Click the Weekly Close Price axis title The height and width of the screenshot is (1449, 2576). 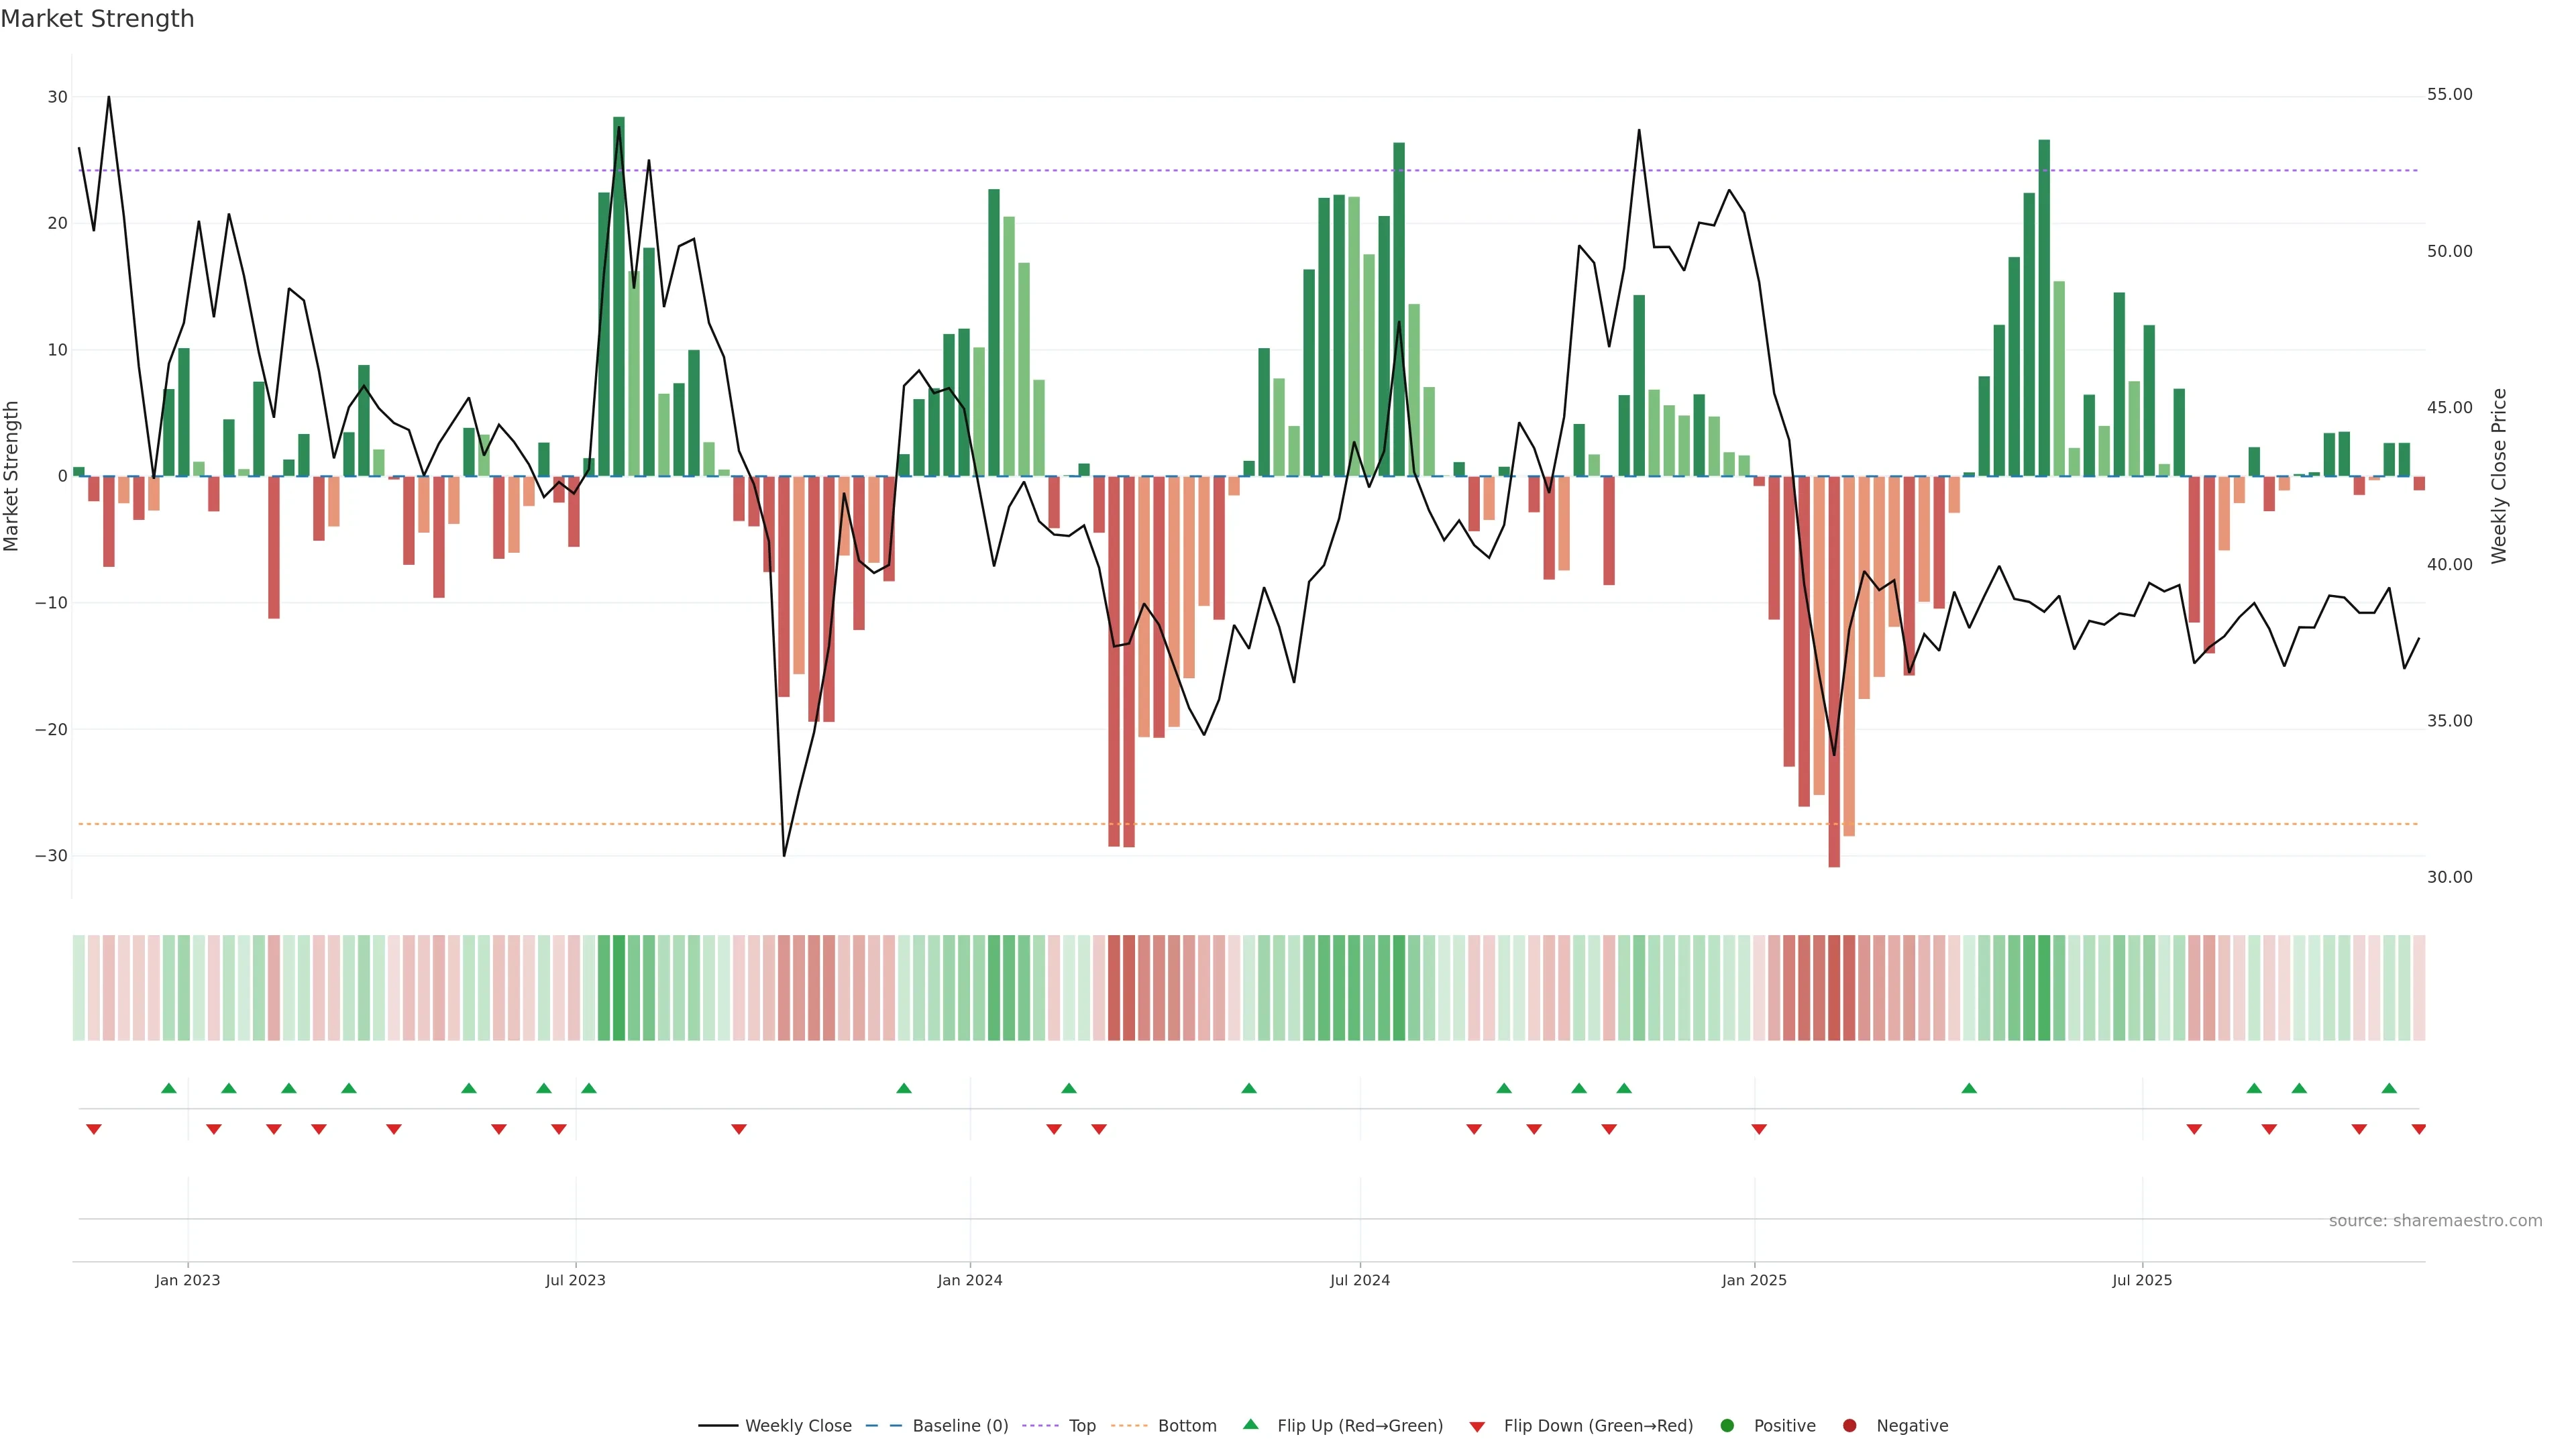2499,476
